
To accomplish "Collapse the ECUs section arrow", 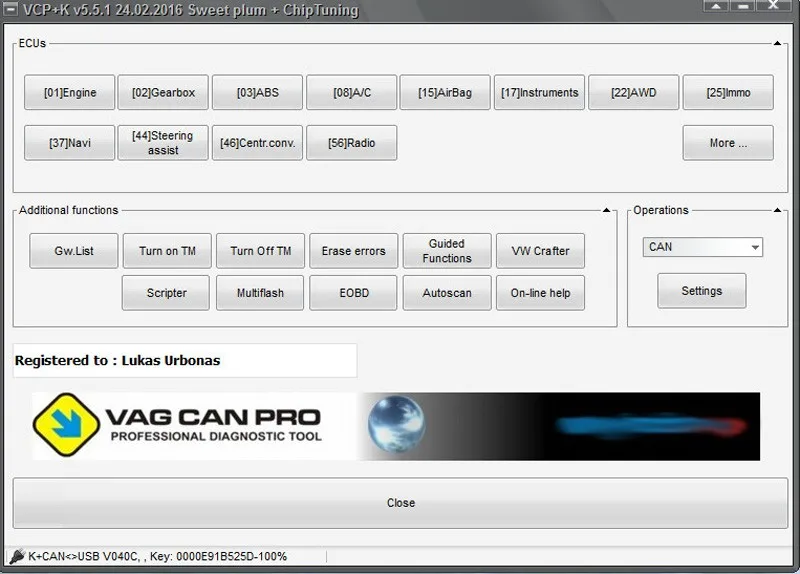I will tap(777, 43).
